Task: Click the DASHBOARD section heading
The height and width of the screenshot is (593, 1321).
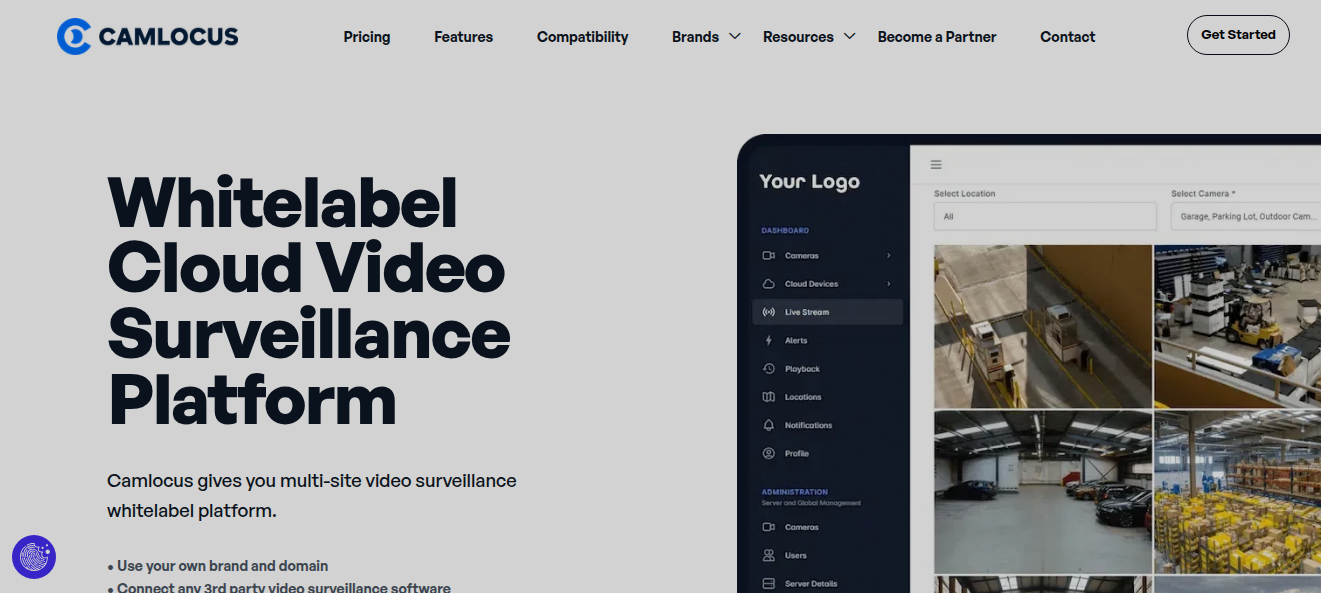Action: [785, 231]
